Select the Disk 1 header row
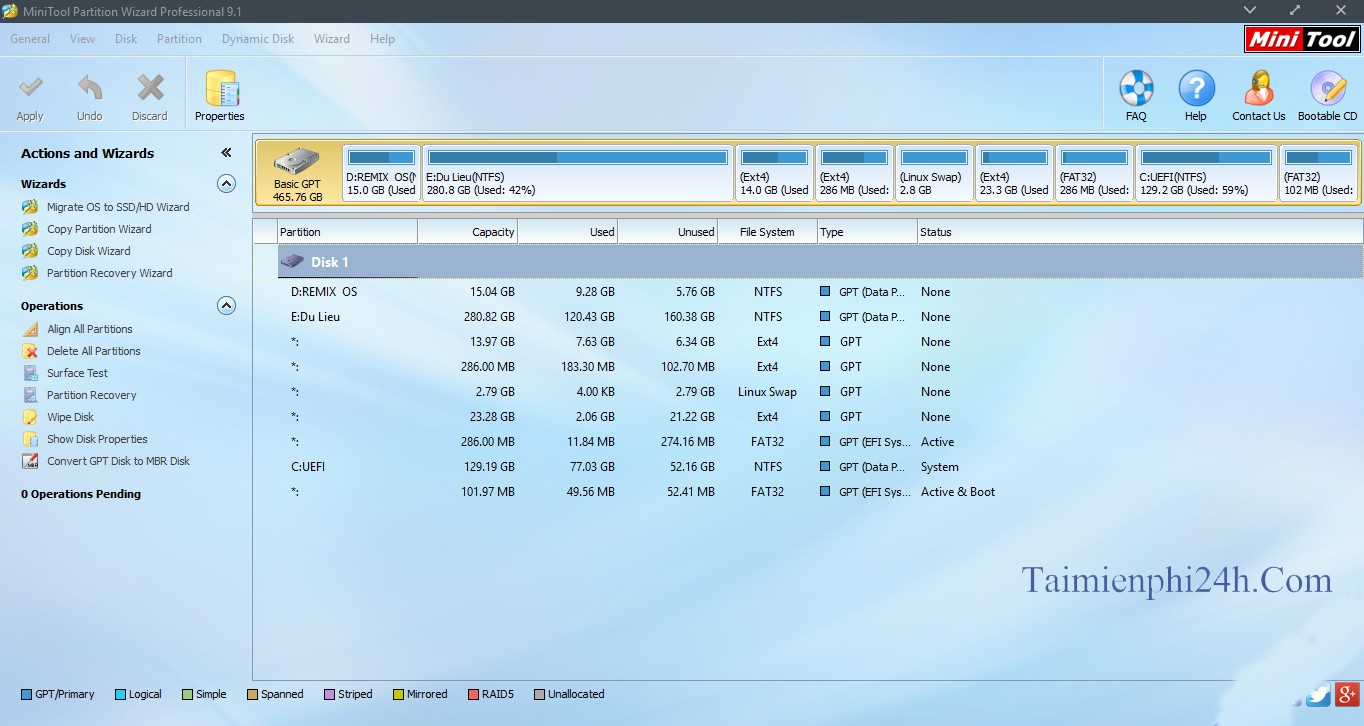 pos(820,262)
